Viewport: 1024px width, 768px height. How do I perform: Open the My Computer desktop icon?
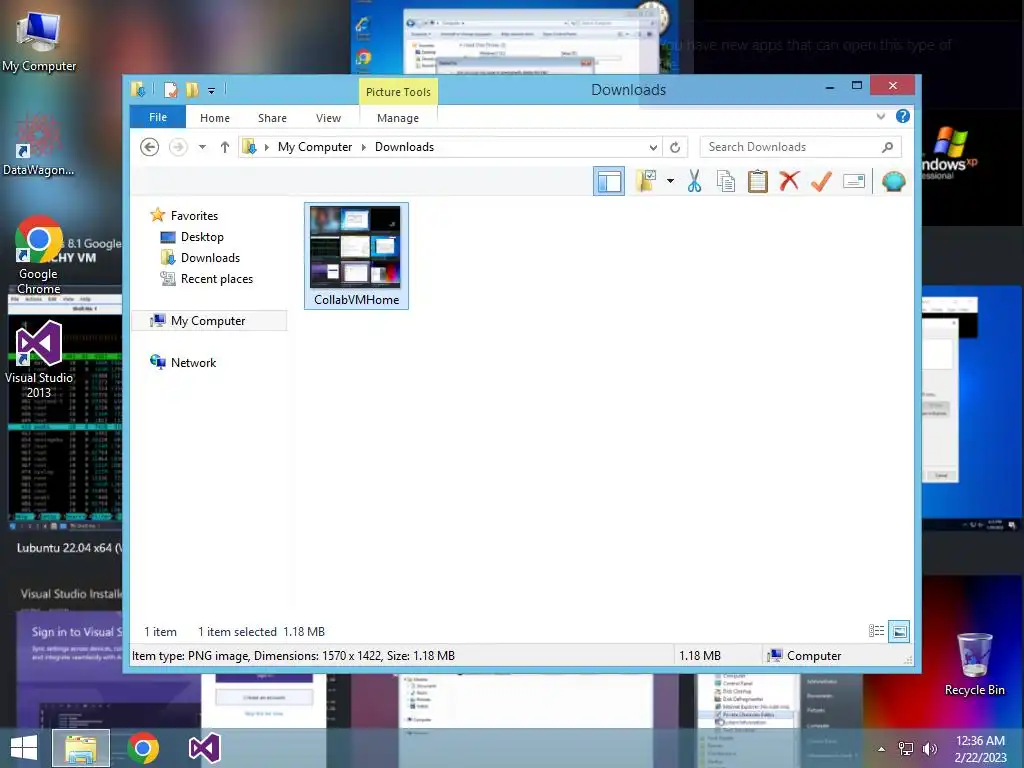pyautogui.click(x=39, y=42)
